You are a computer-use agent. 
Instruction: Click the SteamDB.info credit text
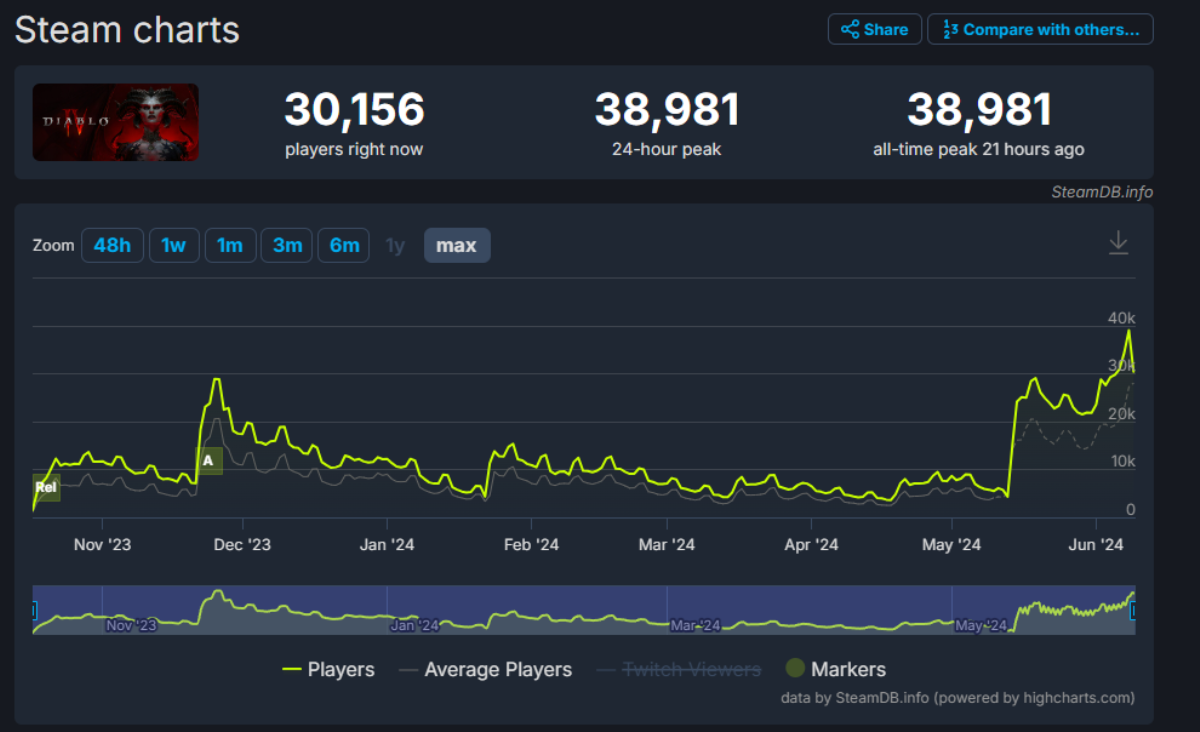pos(1101,191)
